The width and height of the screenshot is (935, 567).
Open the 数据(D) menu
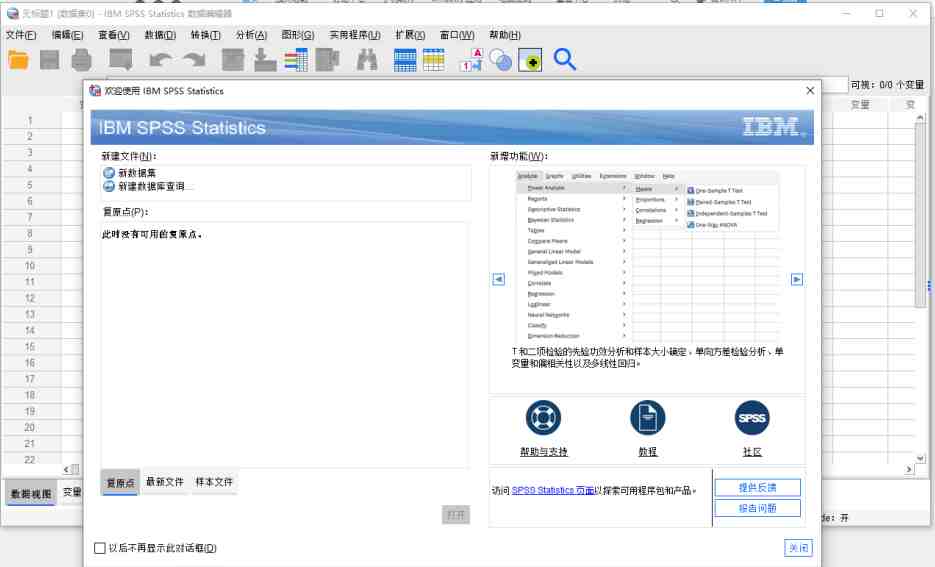click(160, 35)
